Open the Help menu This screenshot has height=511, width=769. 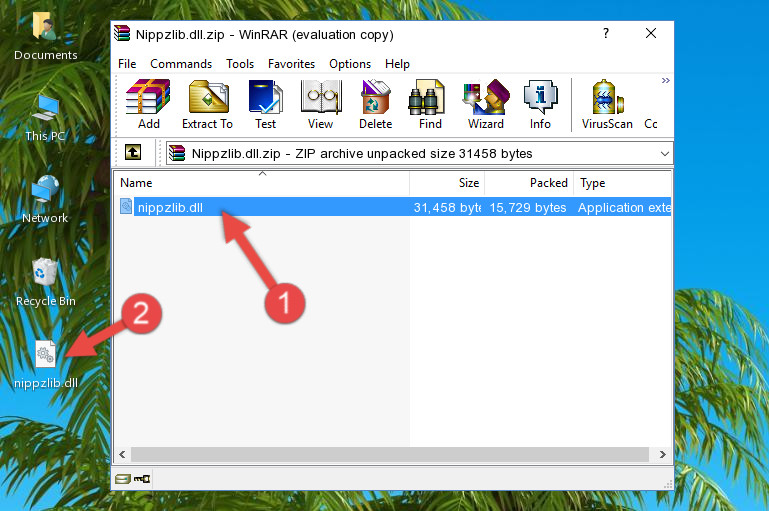[x=397, y=64]
